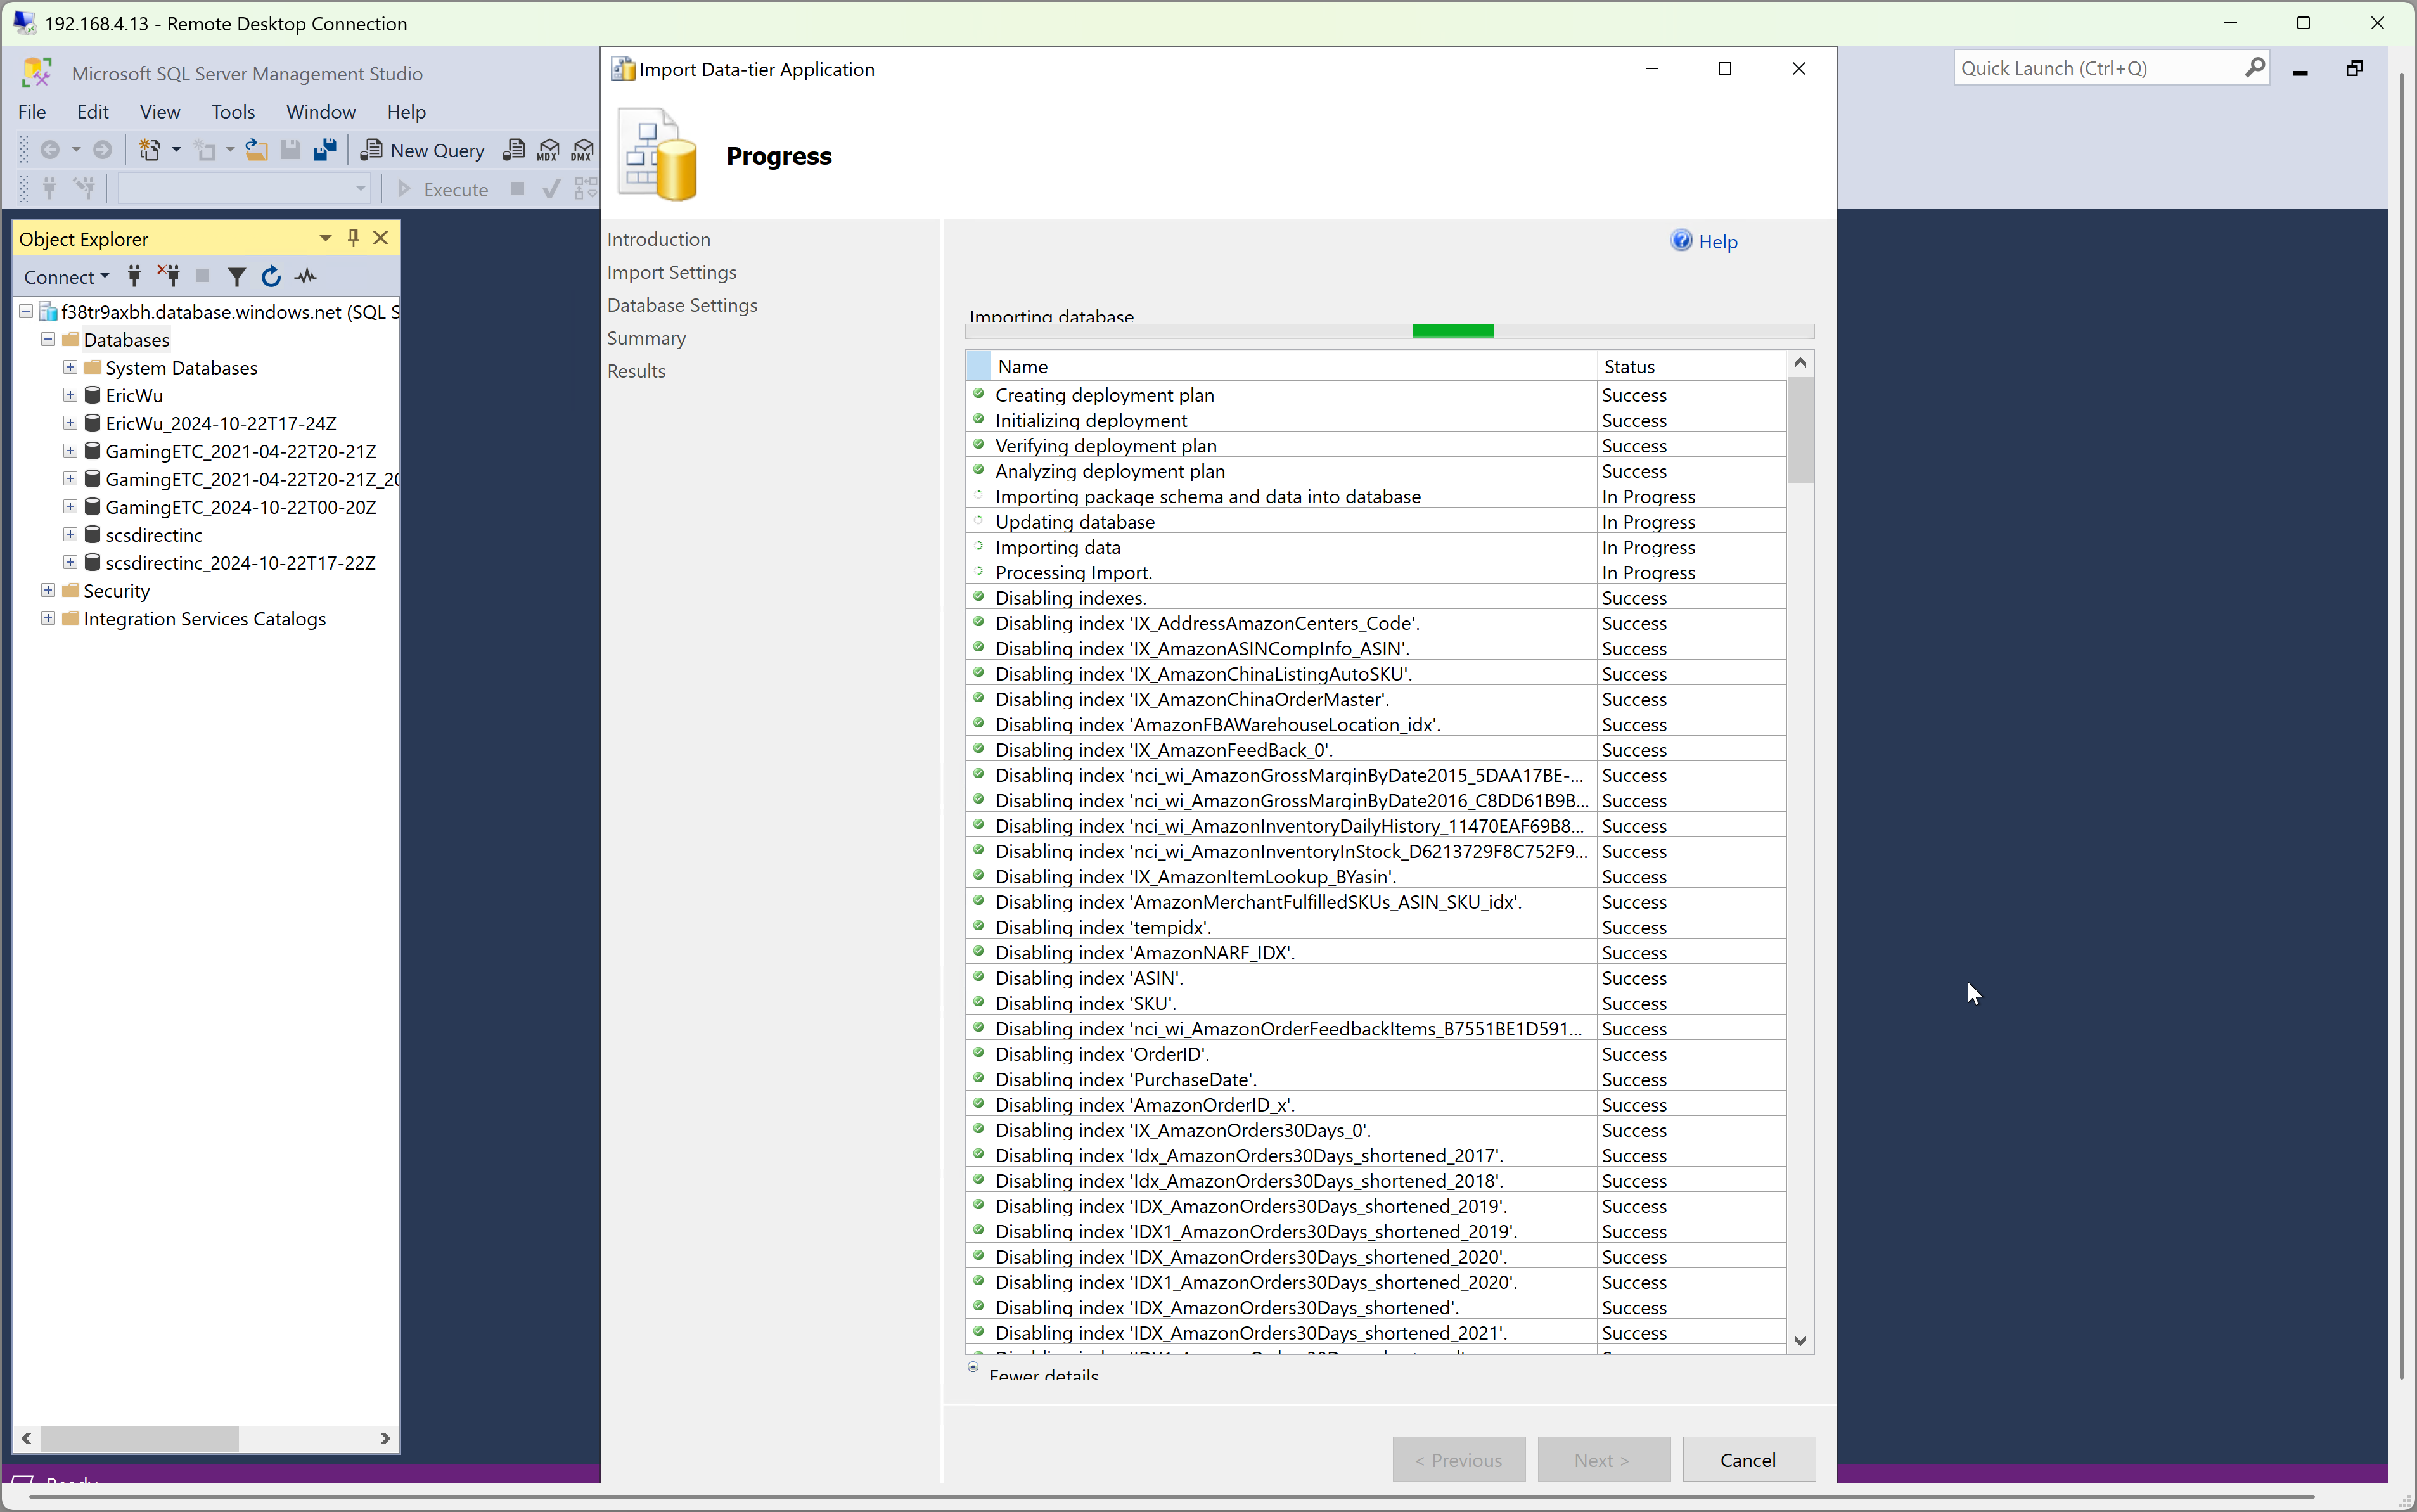This screenshot has width=2417, height=1512.
Task: Select the GamingETC_2024-10-22T00-20Z database
Action: pos(241,507)
